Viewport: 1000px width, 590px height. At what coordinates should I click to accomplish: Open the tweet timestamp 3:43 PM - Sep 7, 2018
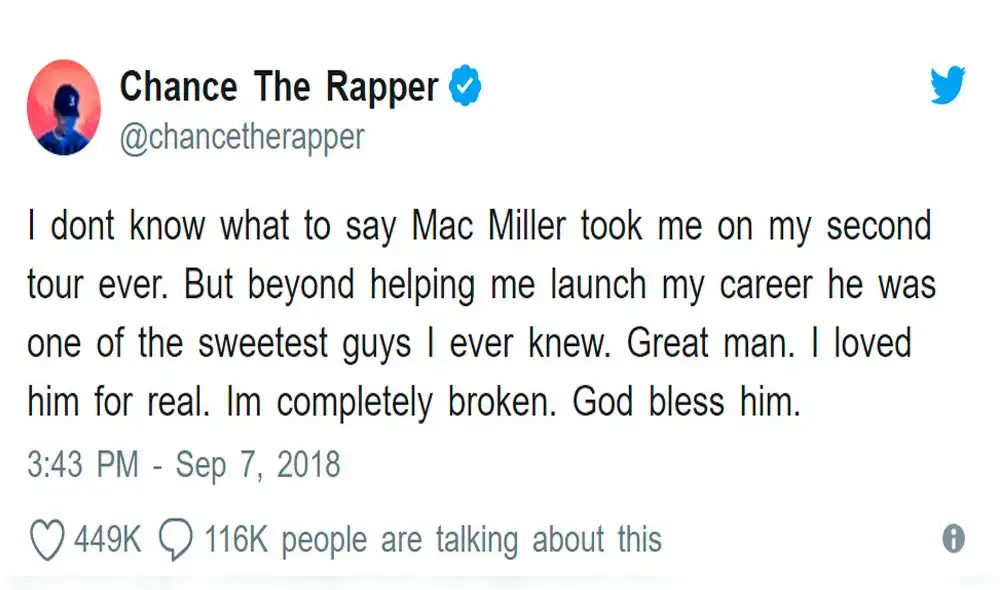pyautogui.click(x=182, y=464)
